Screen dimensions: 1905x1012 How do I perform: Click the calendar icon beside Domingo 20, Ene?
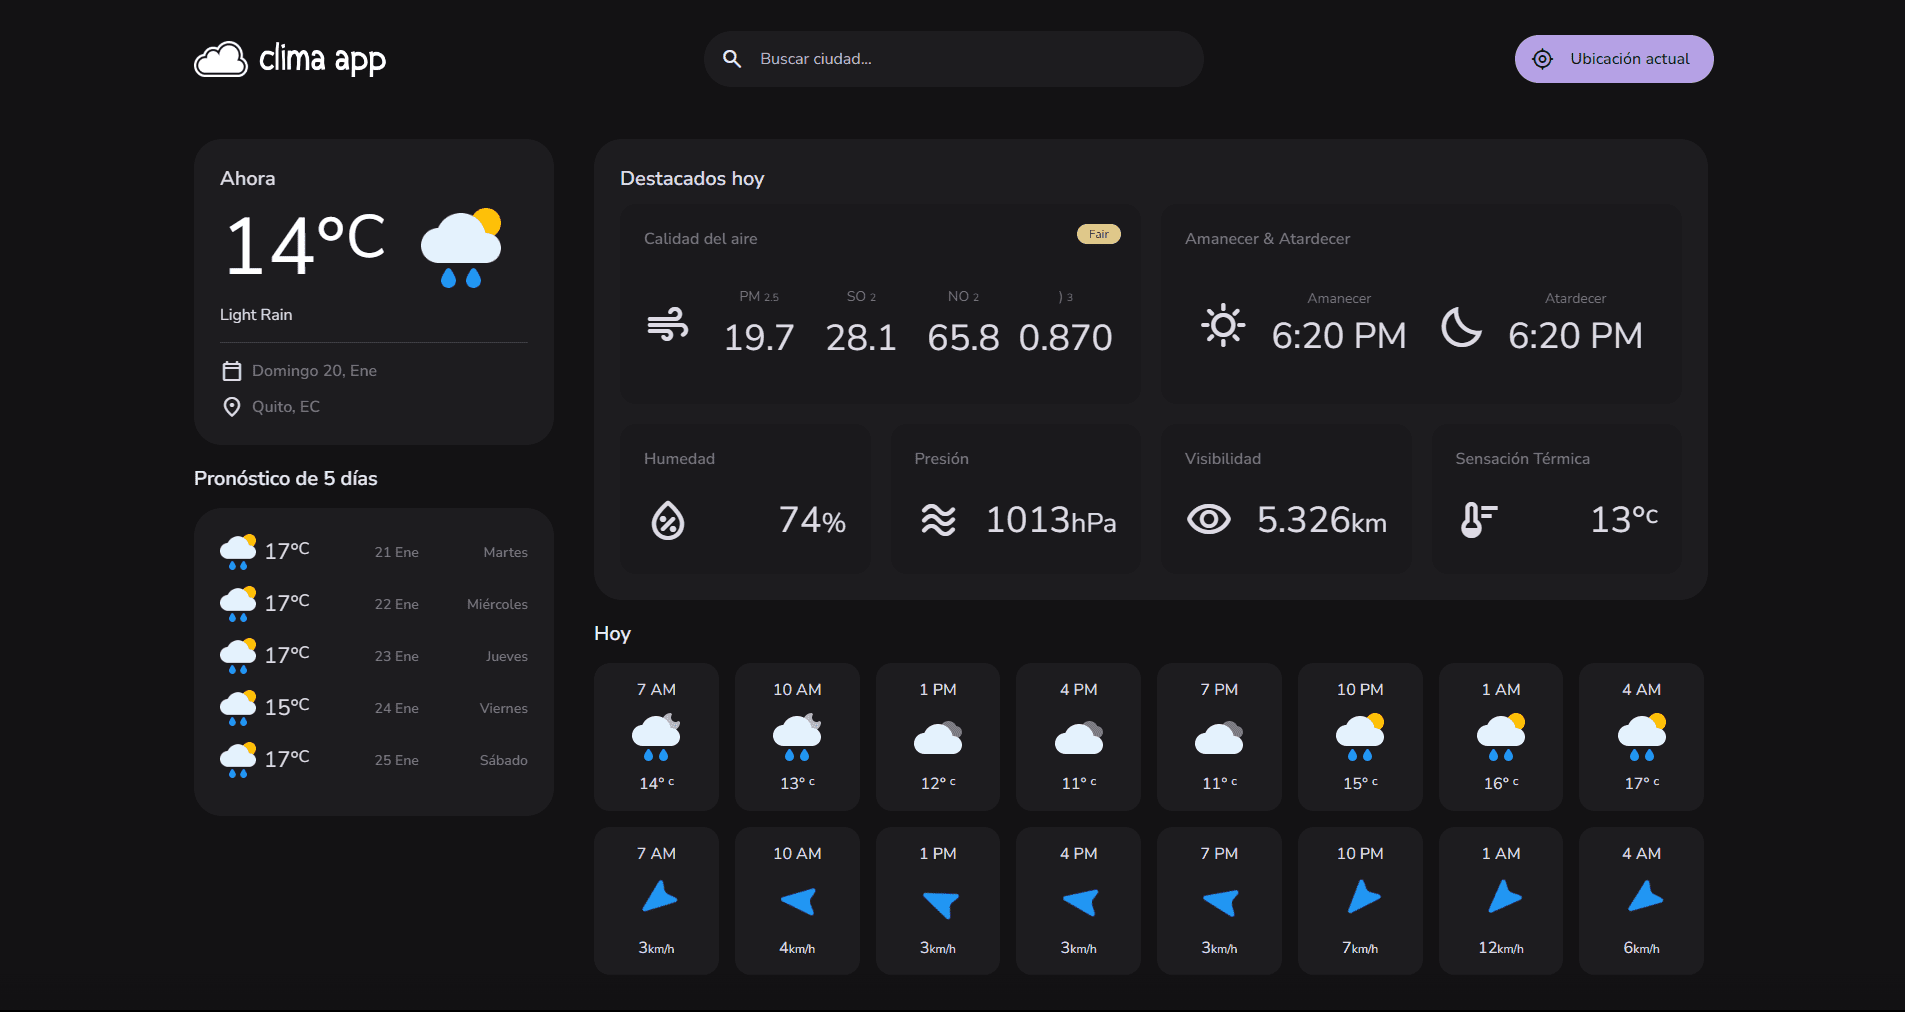click(x=231, y=370)
